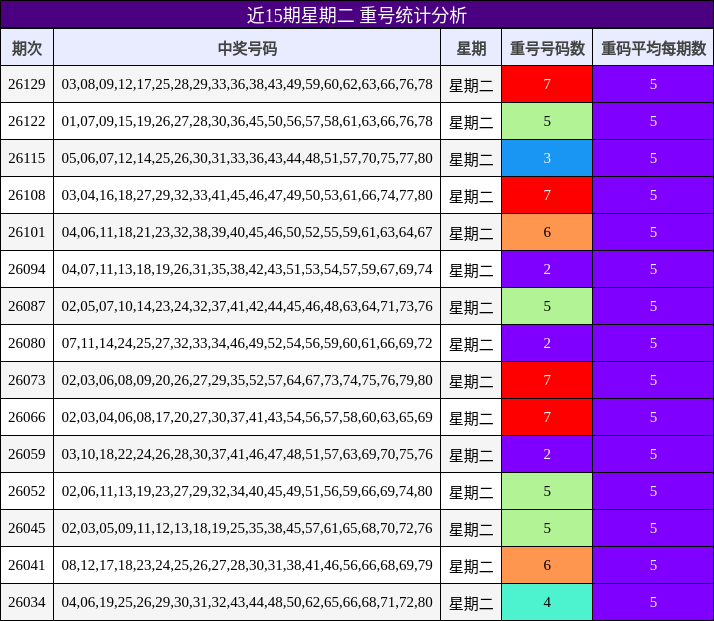The width and height of the screenshot is (714, 621).
Task: Click average value 5 in row 26094
Action: [653, 269]
